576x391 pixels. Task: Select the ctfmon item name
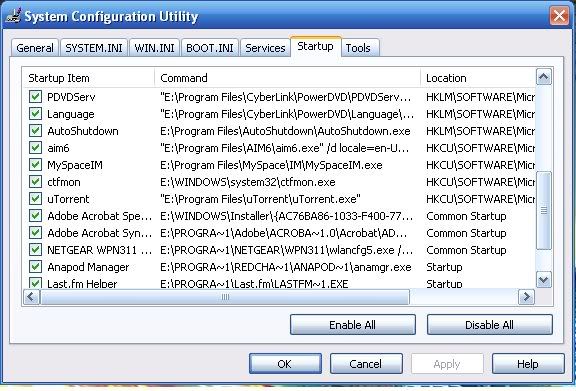click(64, 182)
